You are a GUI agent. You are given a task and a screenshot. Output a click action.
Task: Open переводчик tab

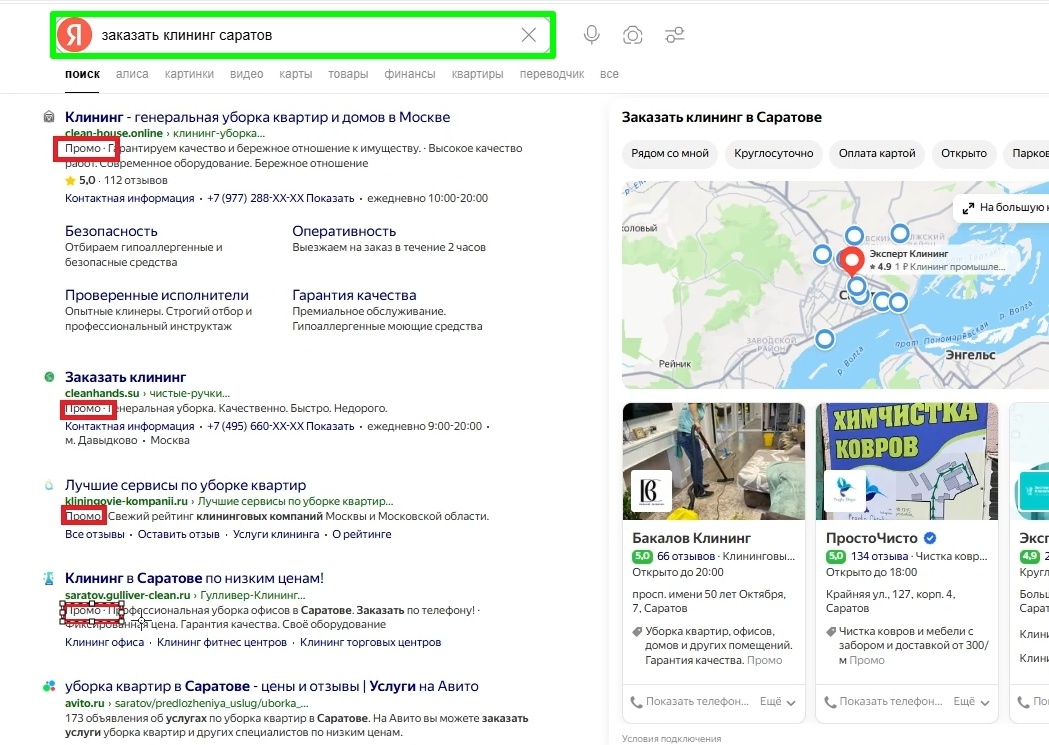click(x=552, y=74)
